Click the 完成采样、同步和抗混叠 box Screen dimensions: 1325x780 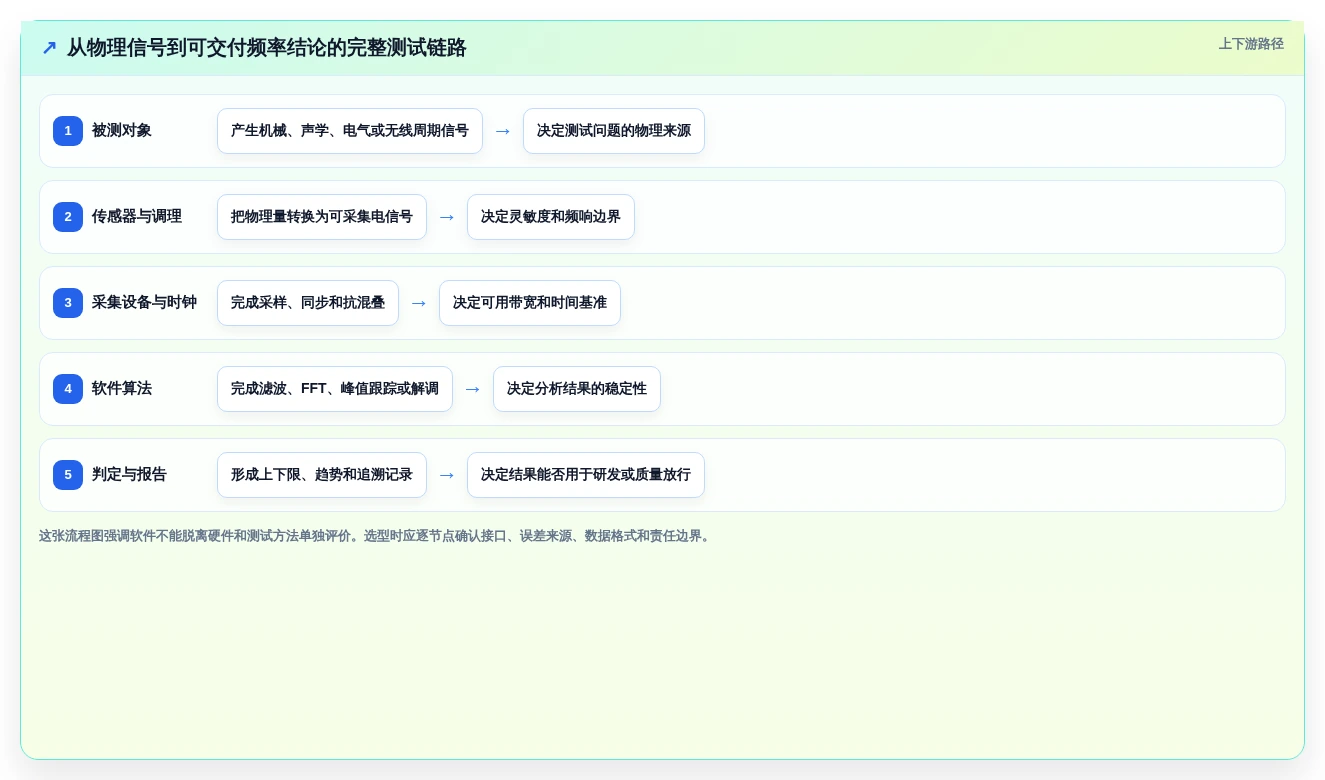coord(308,303)
